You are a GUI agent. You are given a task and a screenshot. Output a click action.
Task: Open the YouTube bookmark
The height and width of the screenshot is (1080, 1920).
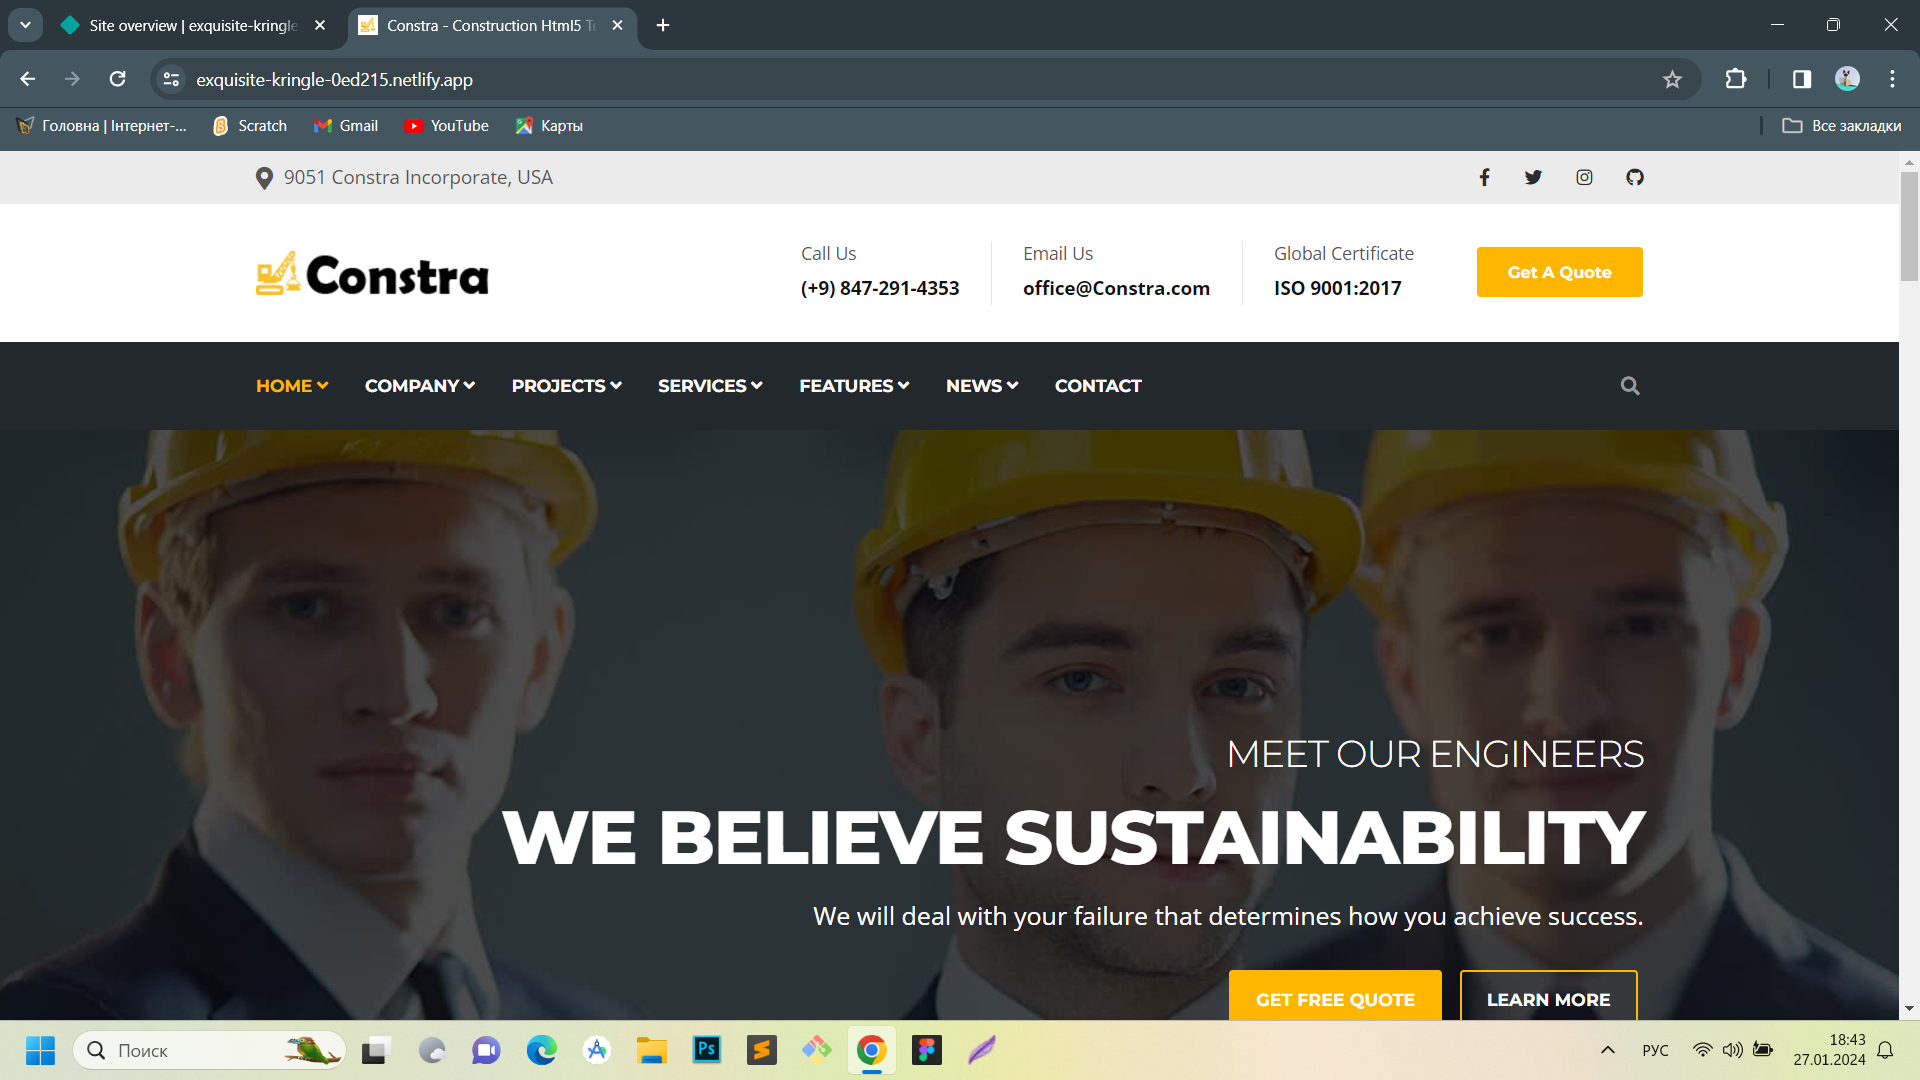[446, 126]
